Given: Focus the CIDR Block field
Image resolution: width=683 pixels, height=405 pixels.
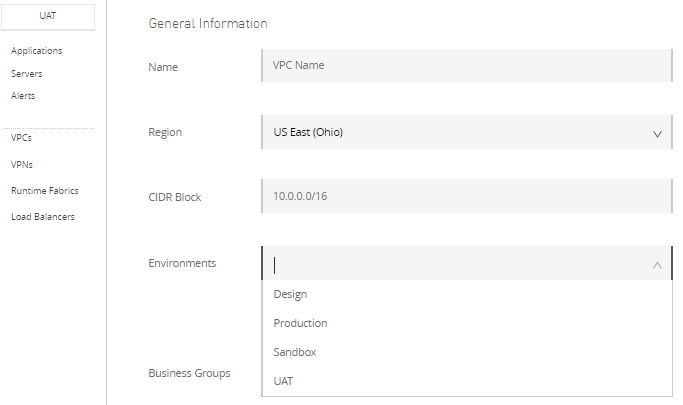Looking at the screenshot, I should point(466,196).
